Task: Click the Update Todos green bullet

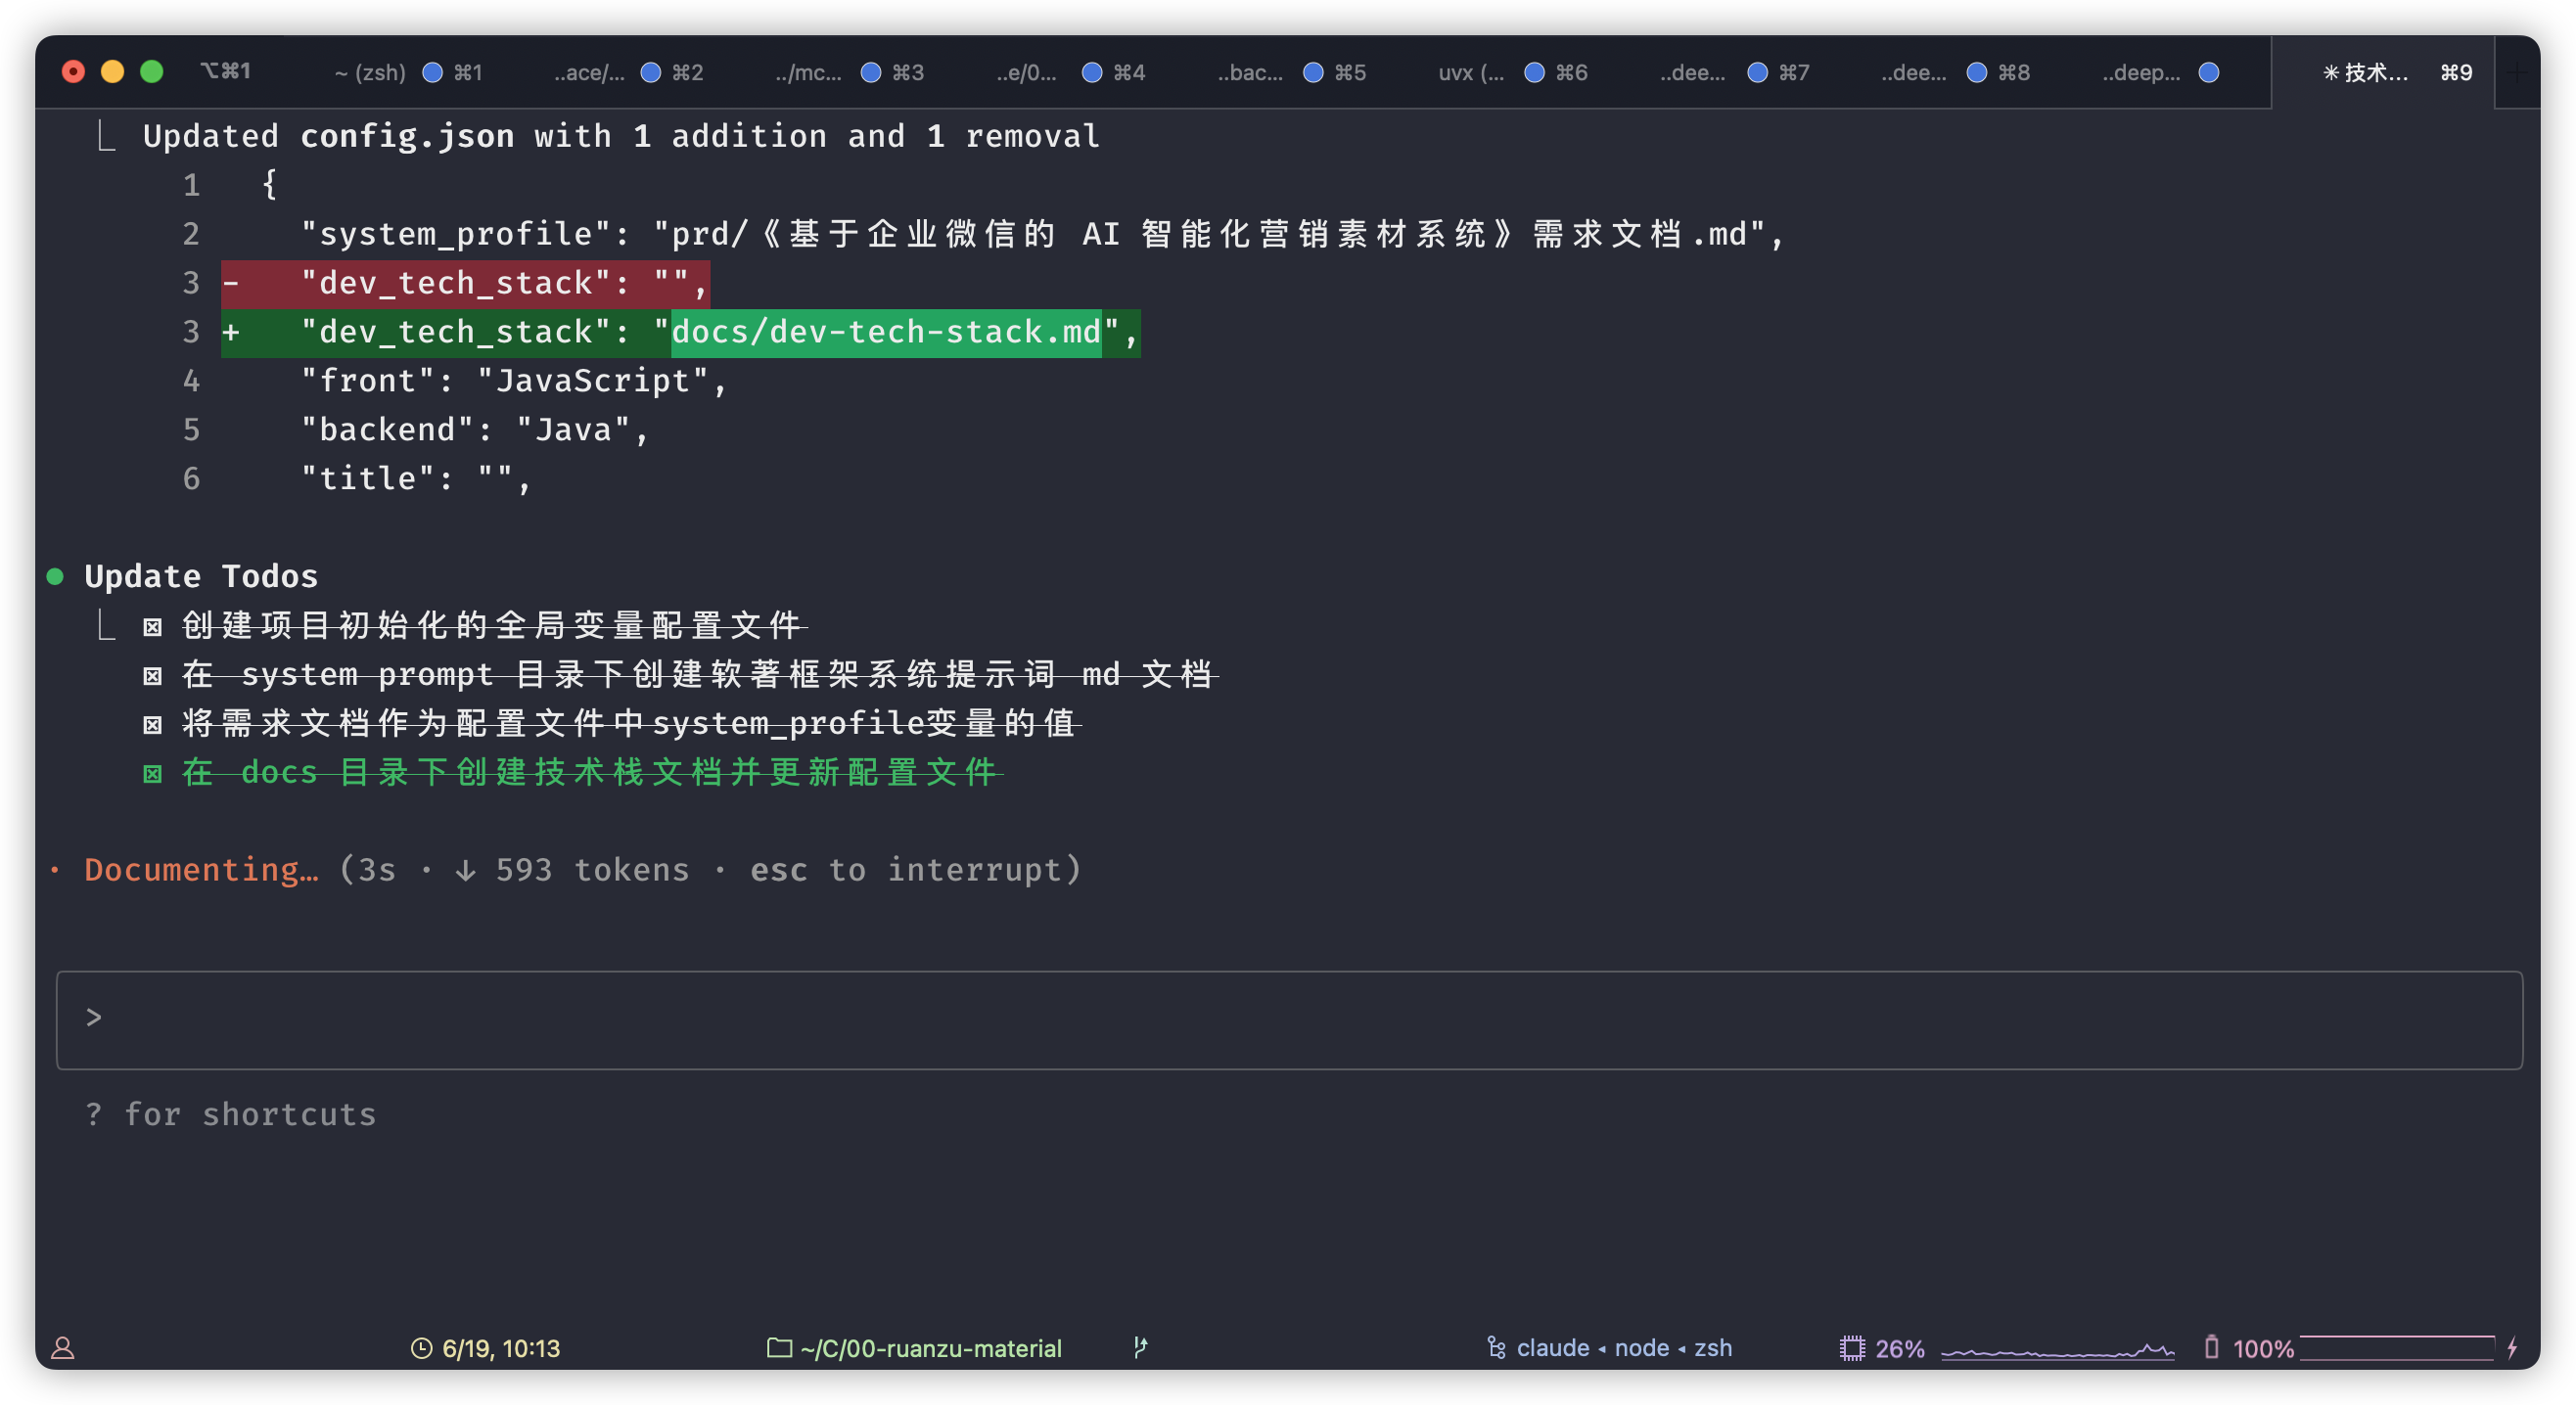Action: coord(56,576)
